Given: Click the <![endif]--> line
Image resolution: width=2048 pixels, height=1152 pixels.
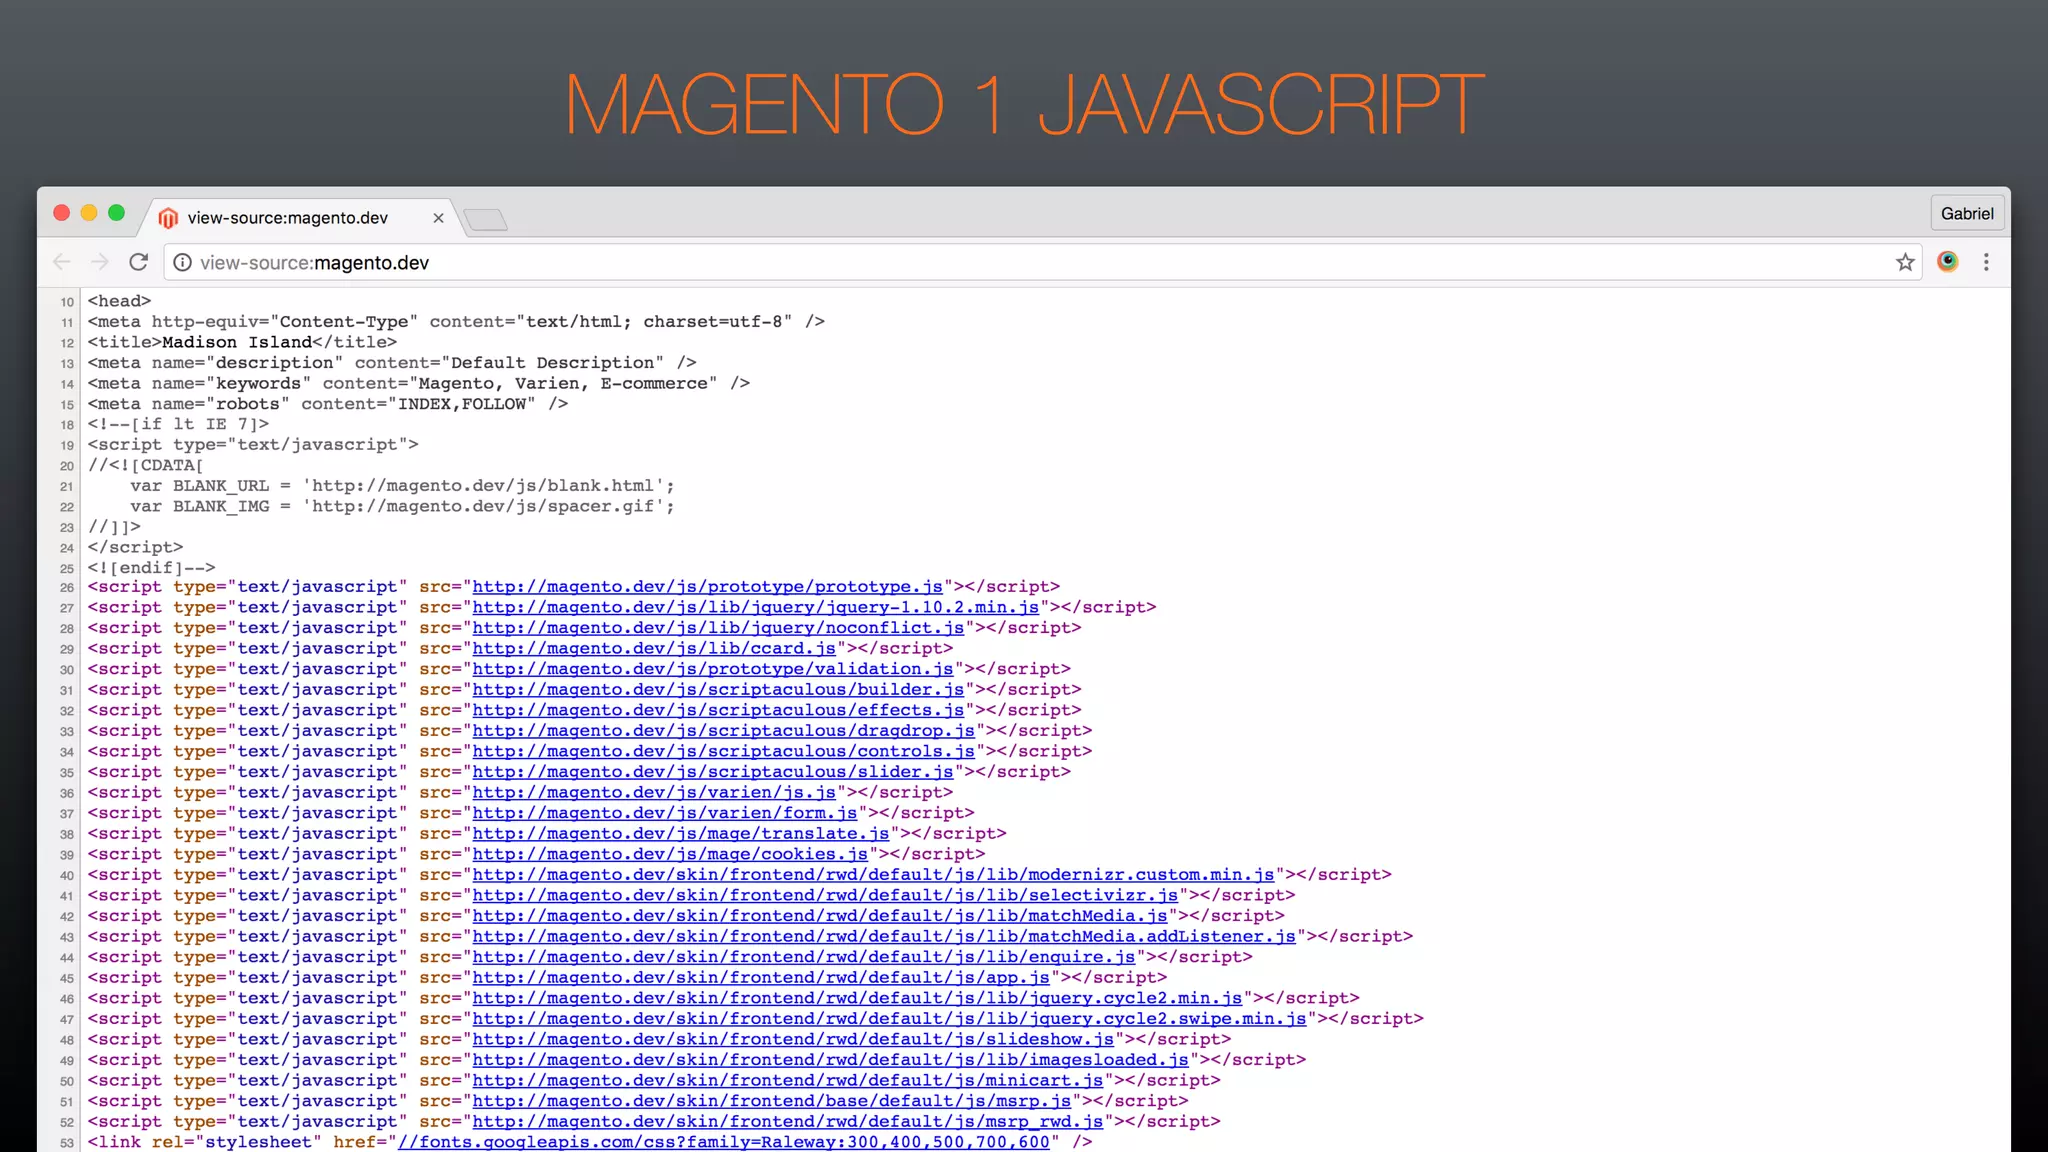Looking at the screenshot, I should click(x=151, y=568).
